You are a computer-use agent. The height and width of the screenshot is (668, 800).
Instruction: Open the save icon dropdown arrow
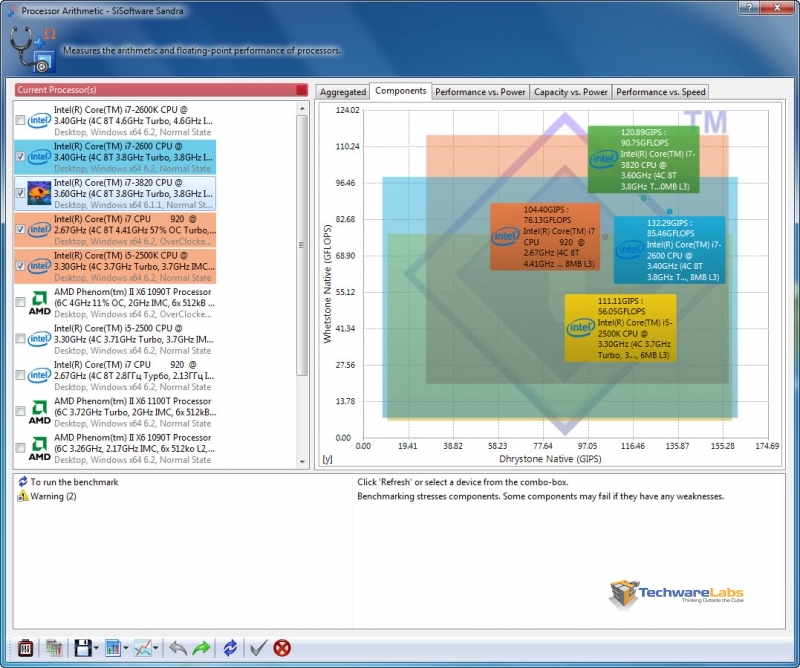point(96,649)
